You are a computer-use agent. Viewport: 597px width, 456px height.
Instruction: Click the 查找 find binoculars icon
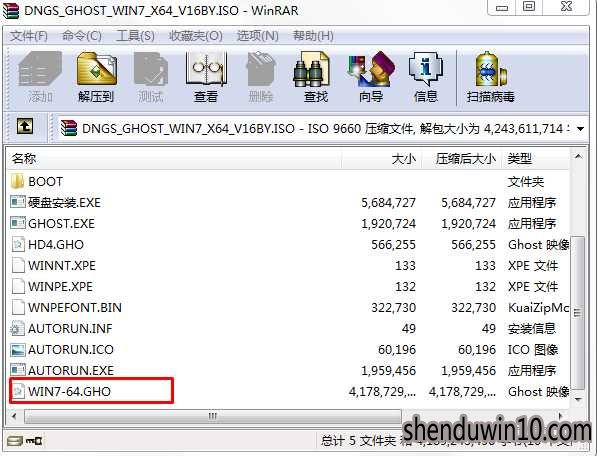point(315,77)
